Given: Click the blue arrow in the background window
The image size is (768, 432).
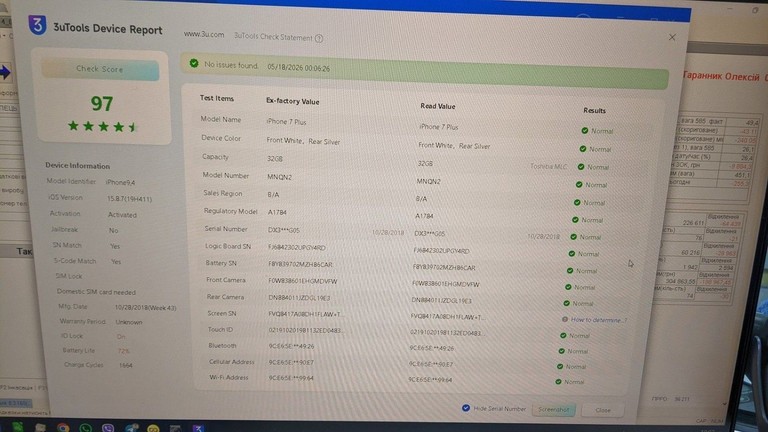Looking at the screenshot, I should tap(5, 72).
